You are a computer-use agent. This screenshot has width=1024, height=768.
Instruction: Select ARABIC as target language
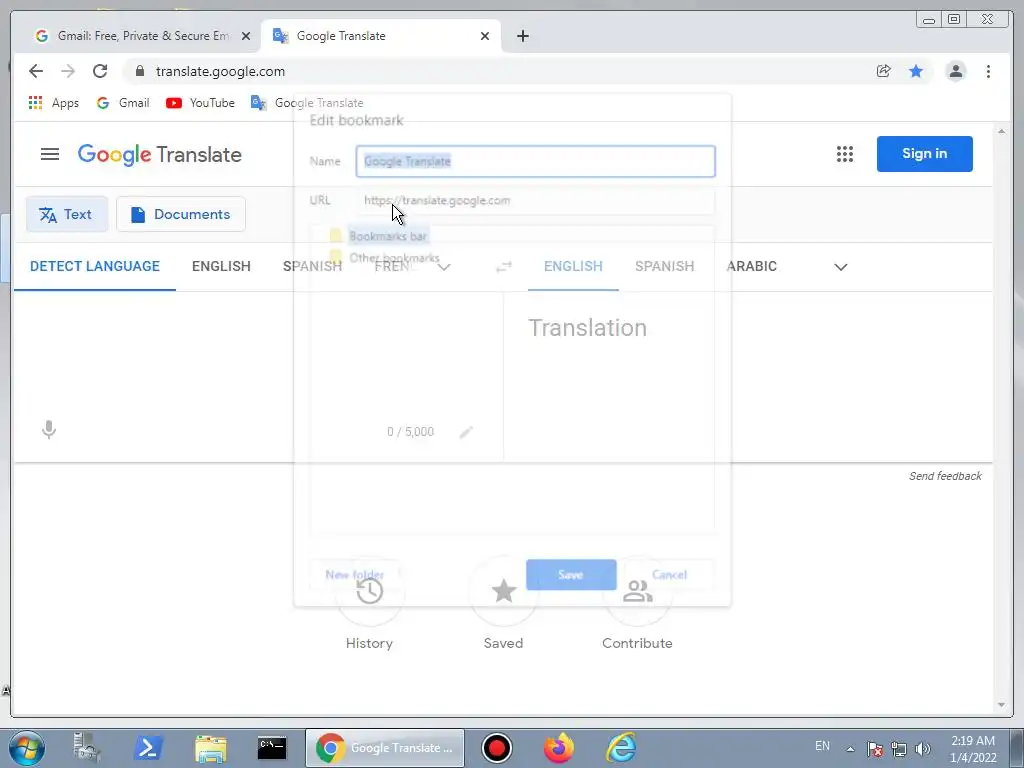[752, 266]
